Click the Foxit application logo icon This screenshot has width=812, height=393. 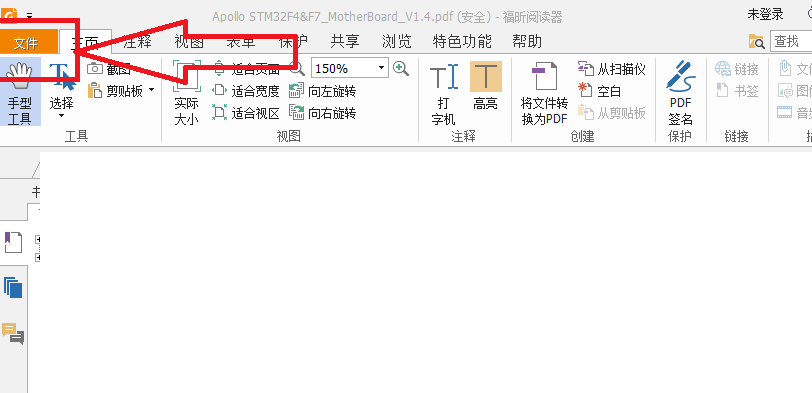[x=9, y=16]
